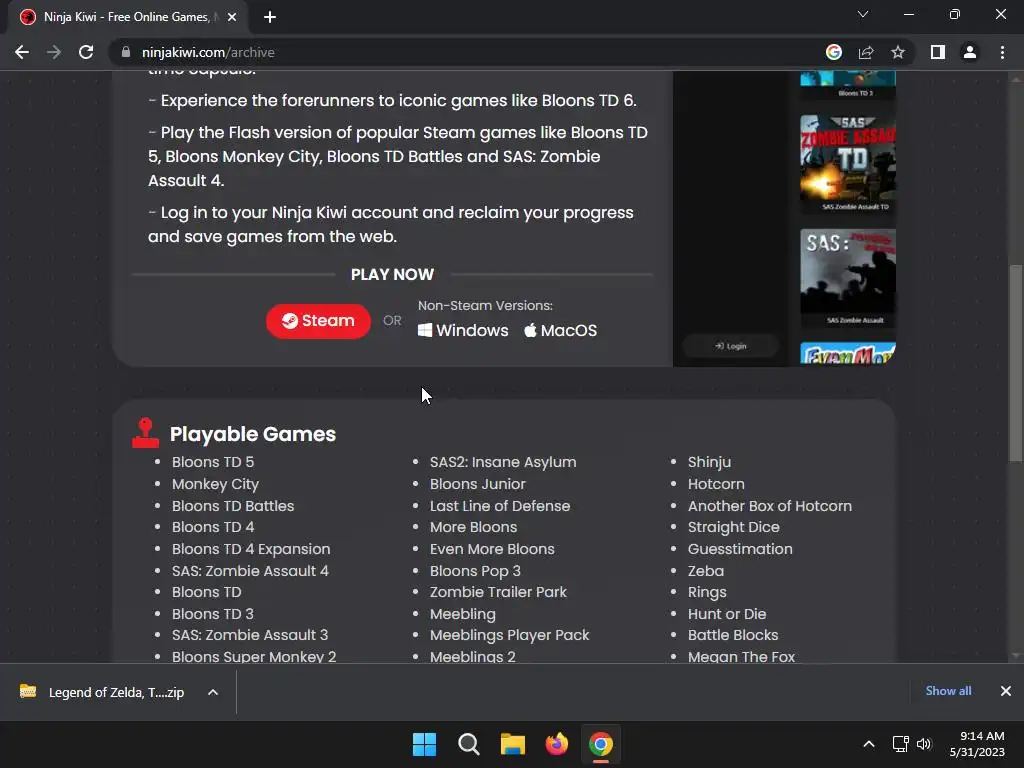
Task: Open Windows taskbar search
Action: coord(468,744)
